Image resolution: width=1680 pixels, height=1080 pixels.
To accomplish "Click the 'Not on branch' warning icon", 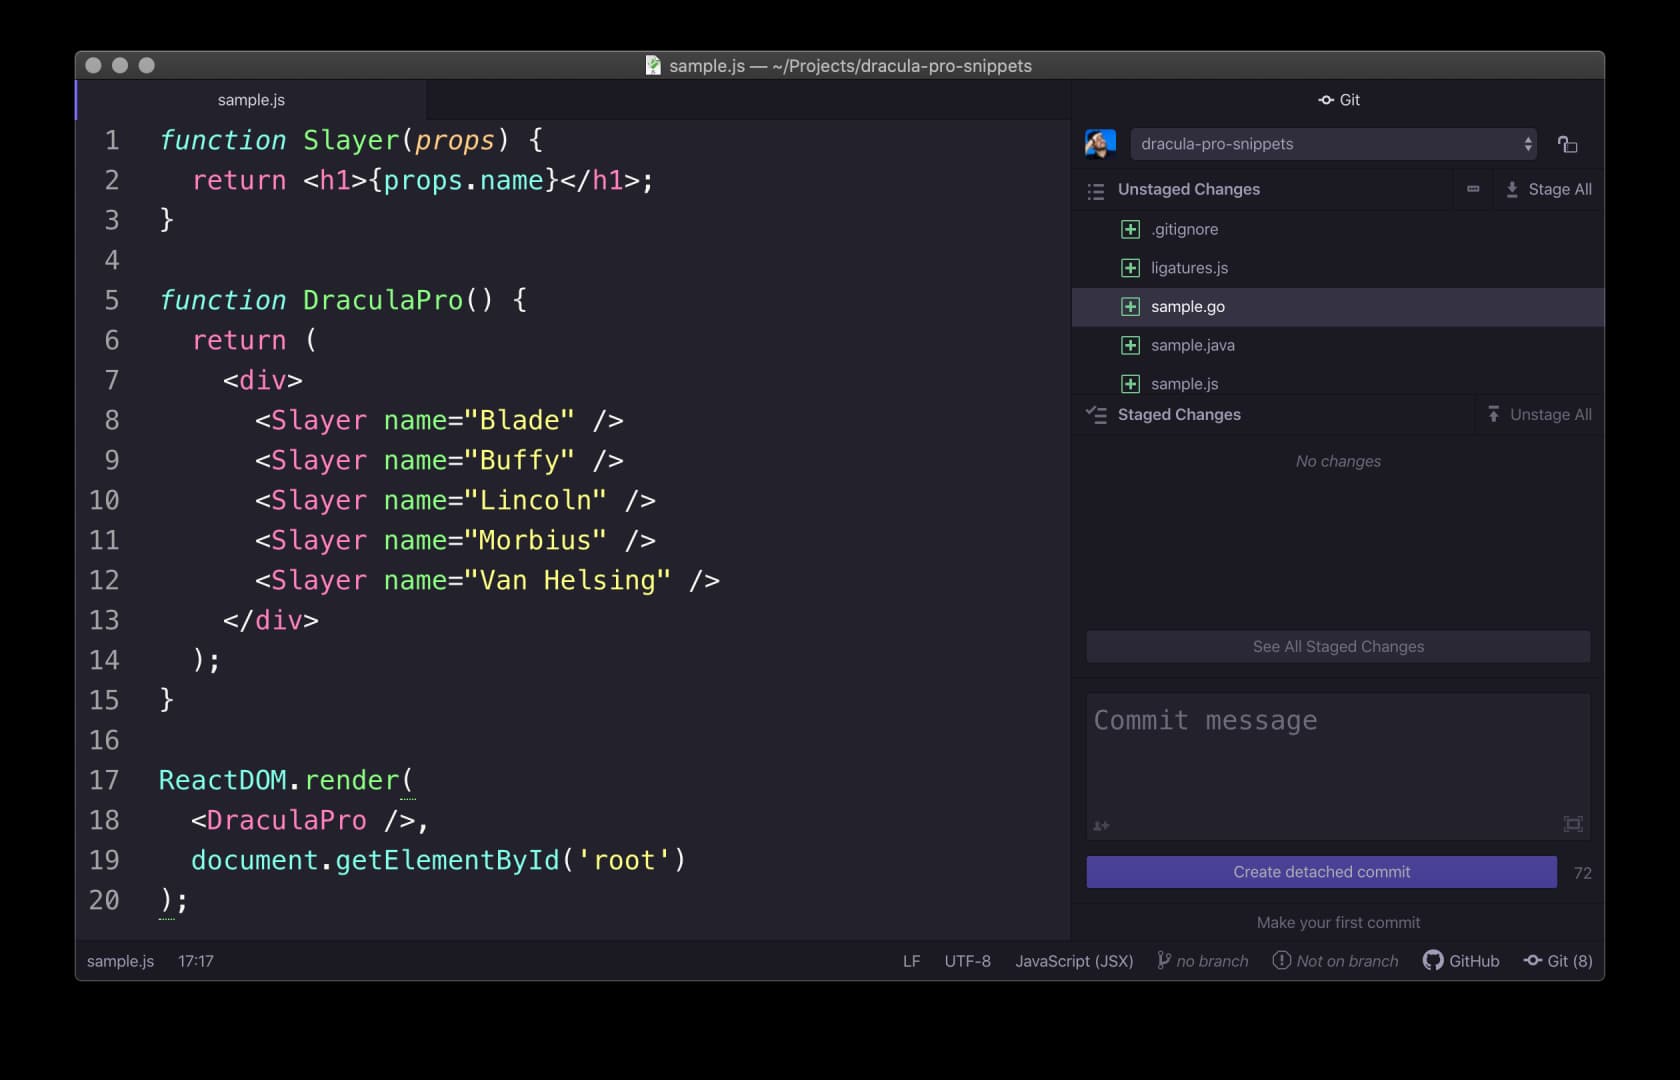I will pos(1283,960).
